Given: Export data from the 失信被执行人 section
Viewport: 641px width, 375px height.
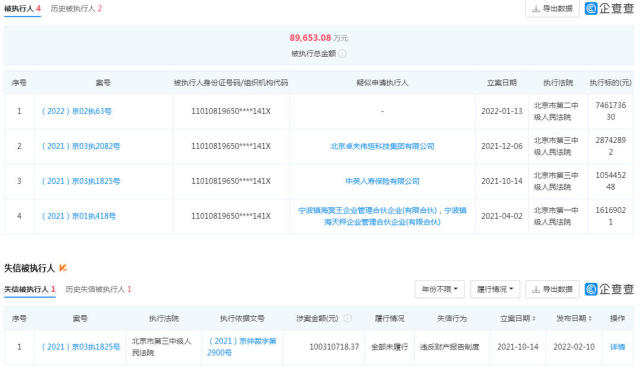Looking at the screenshot, I should [552, 289].
